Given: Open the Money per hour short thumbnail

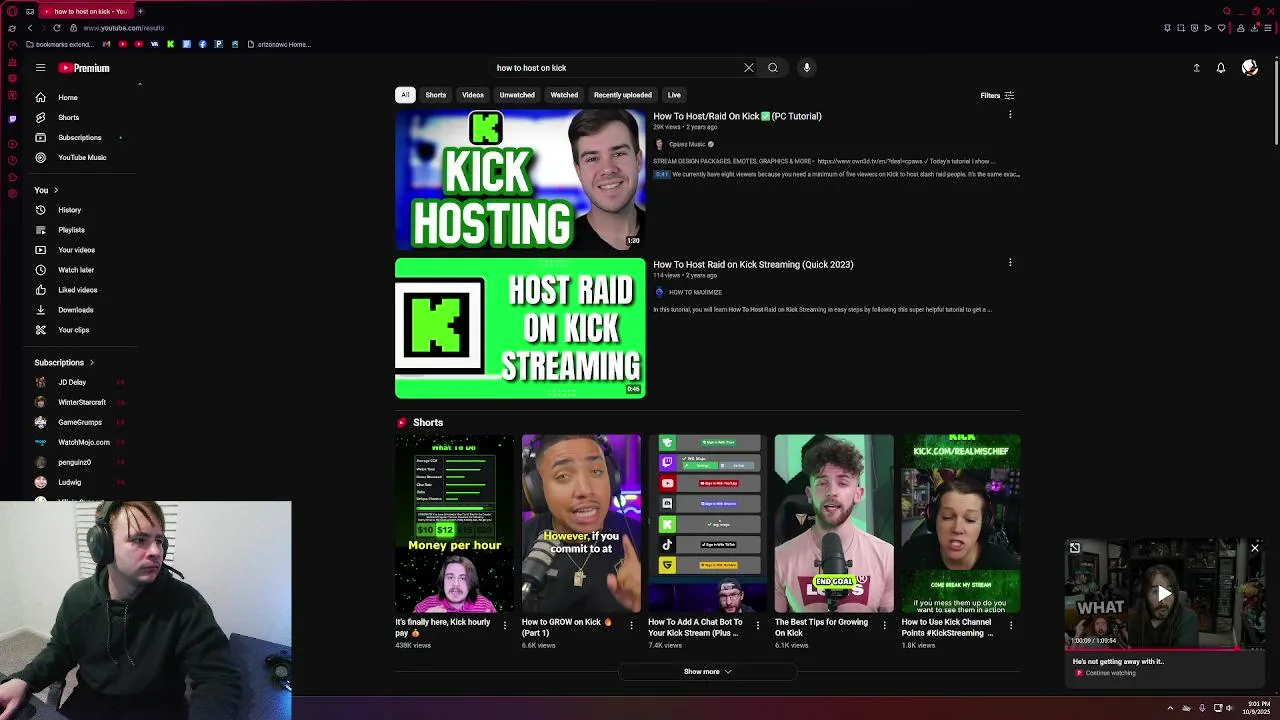Looking at the screenshot, I should pos(455,523).
